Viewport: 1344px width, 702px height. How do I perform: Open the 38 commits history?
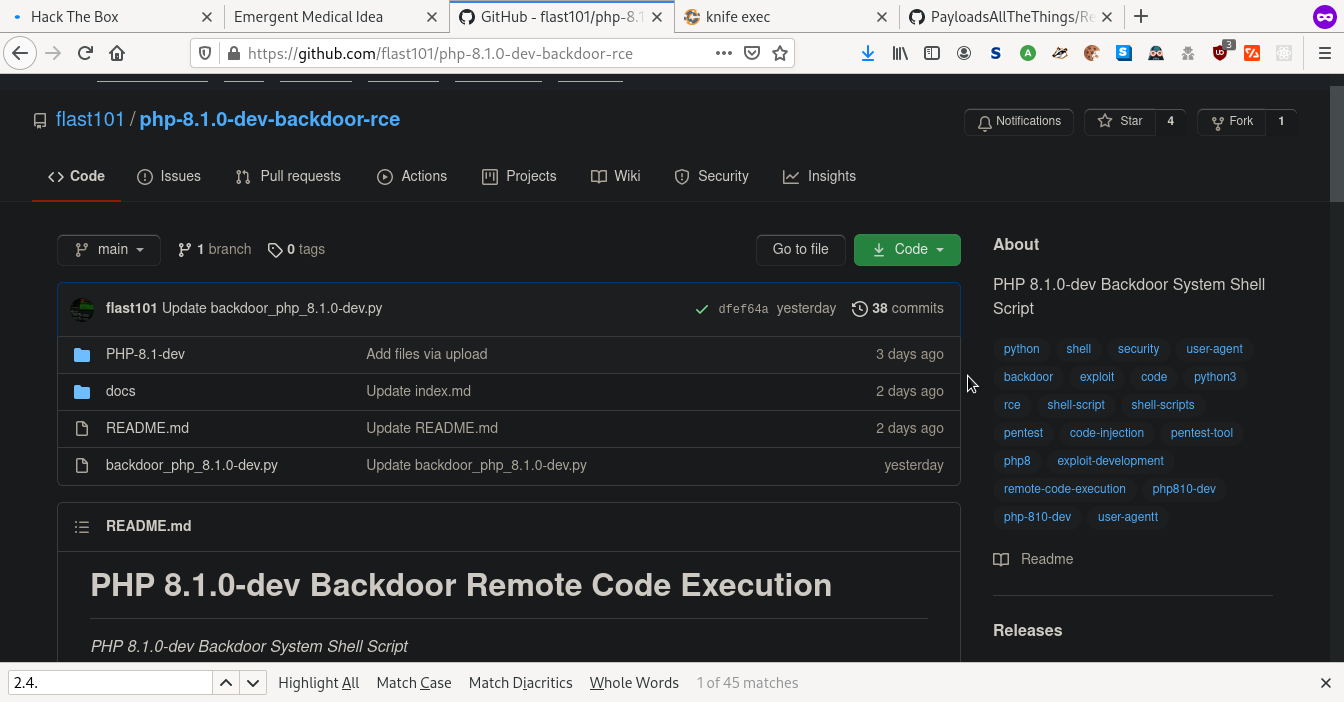click(898, 309)
